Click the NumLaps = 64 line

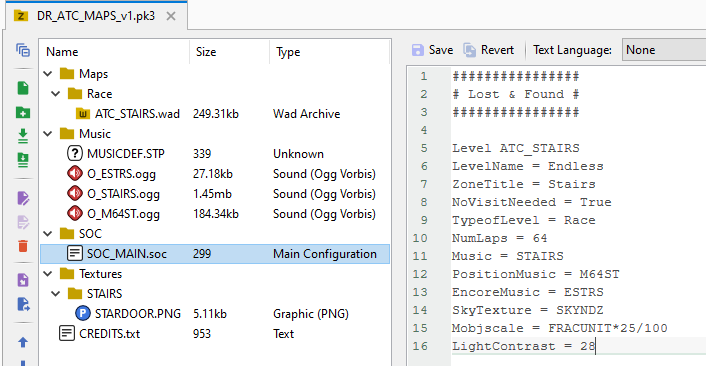[x=500, y=238]
